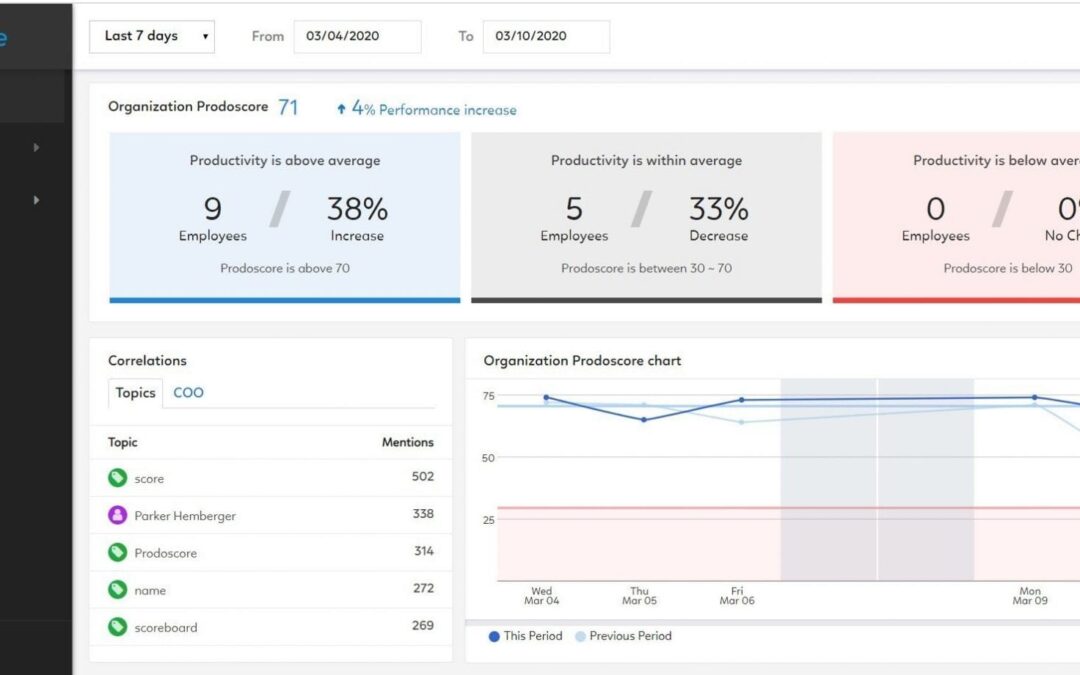Viewport: 1080px width, 675px height.
Task: Click the performance increase up-arrow icon
Action: point(341,110)
